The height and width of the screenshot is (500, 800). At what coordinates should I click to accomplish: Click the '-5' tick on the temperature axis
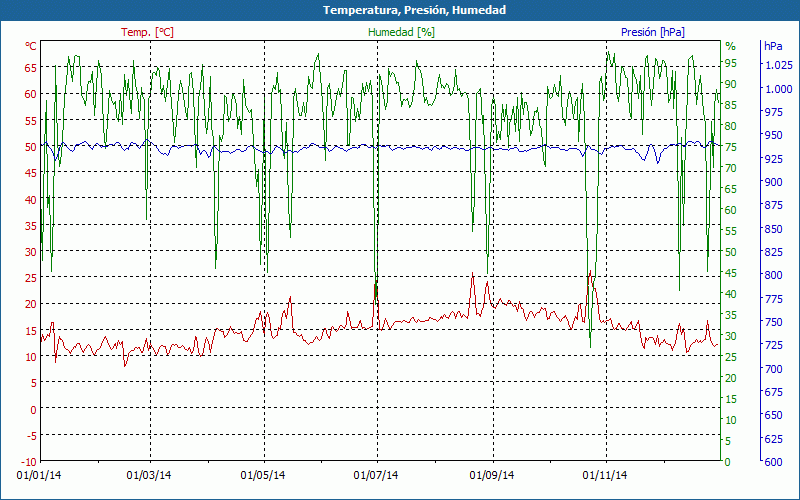pos(32,436)
